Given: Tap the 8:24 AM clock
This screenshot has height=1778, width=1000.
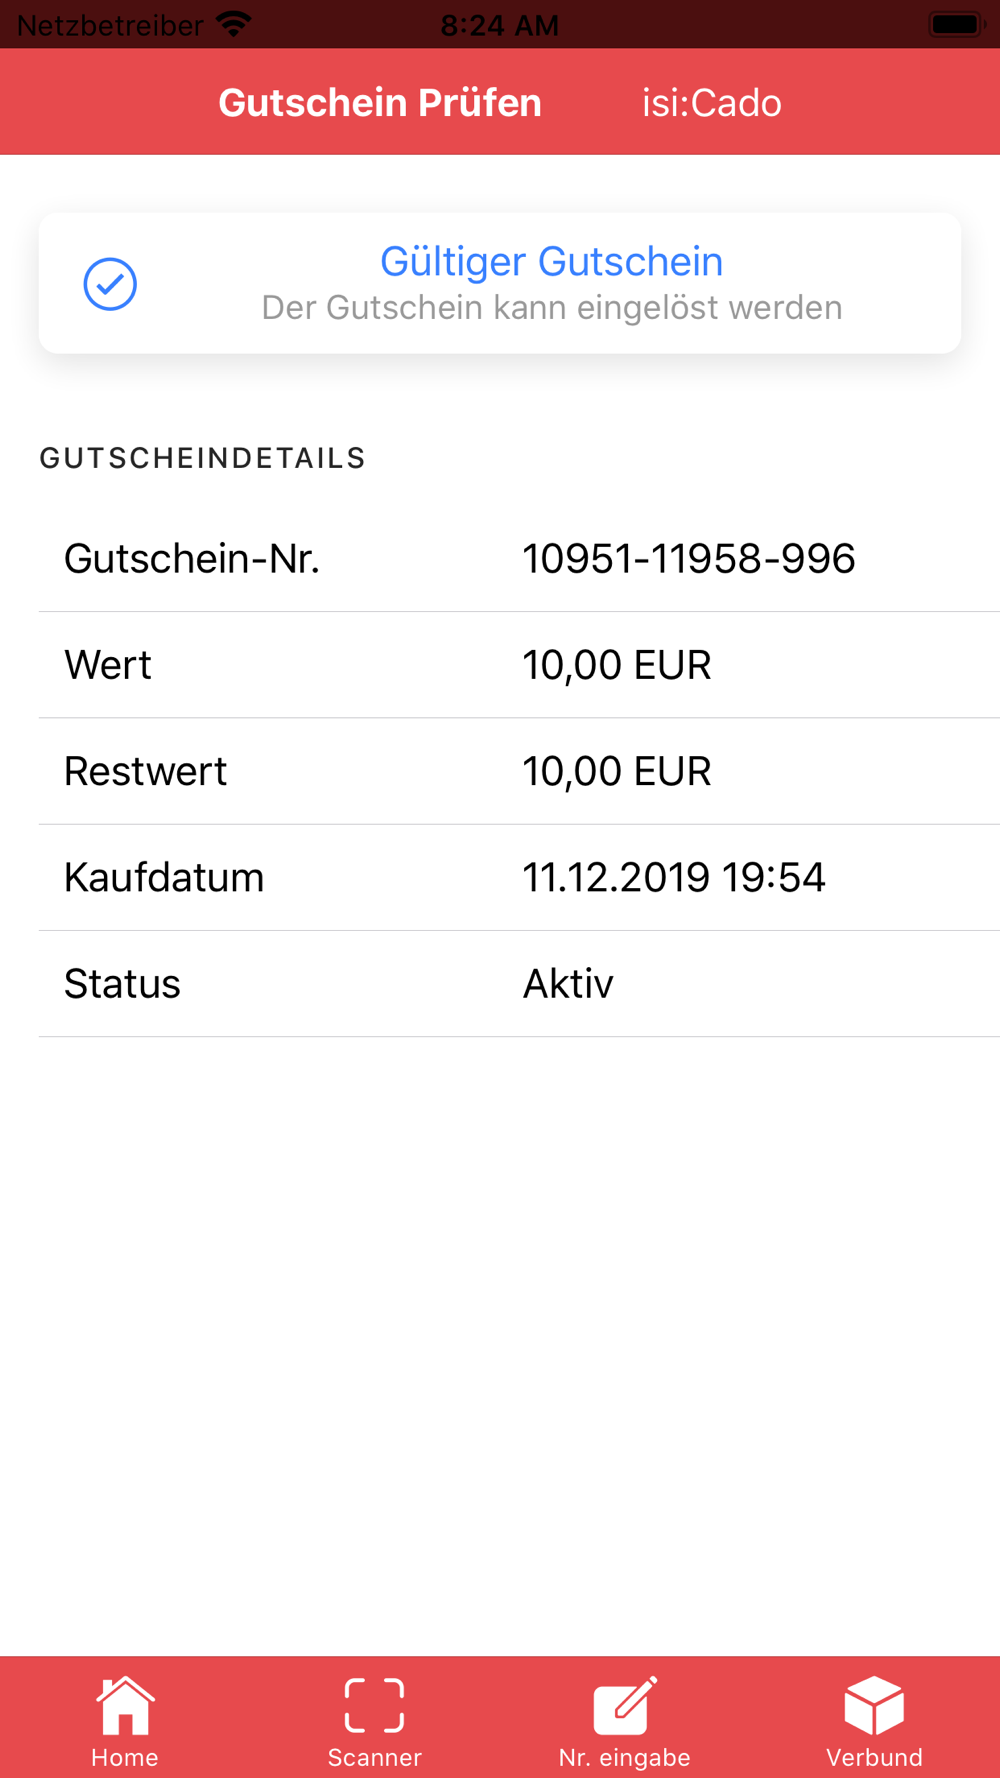Looking at the screenshot, I should [499, 25].
